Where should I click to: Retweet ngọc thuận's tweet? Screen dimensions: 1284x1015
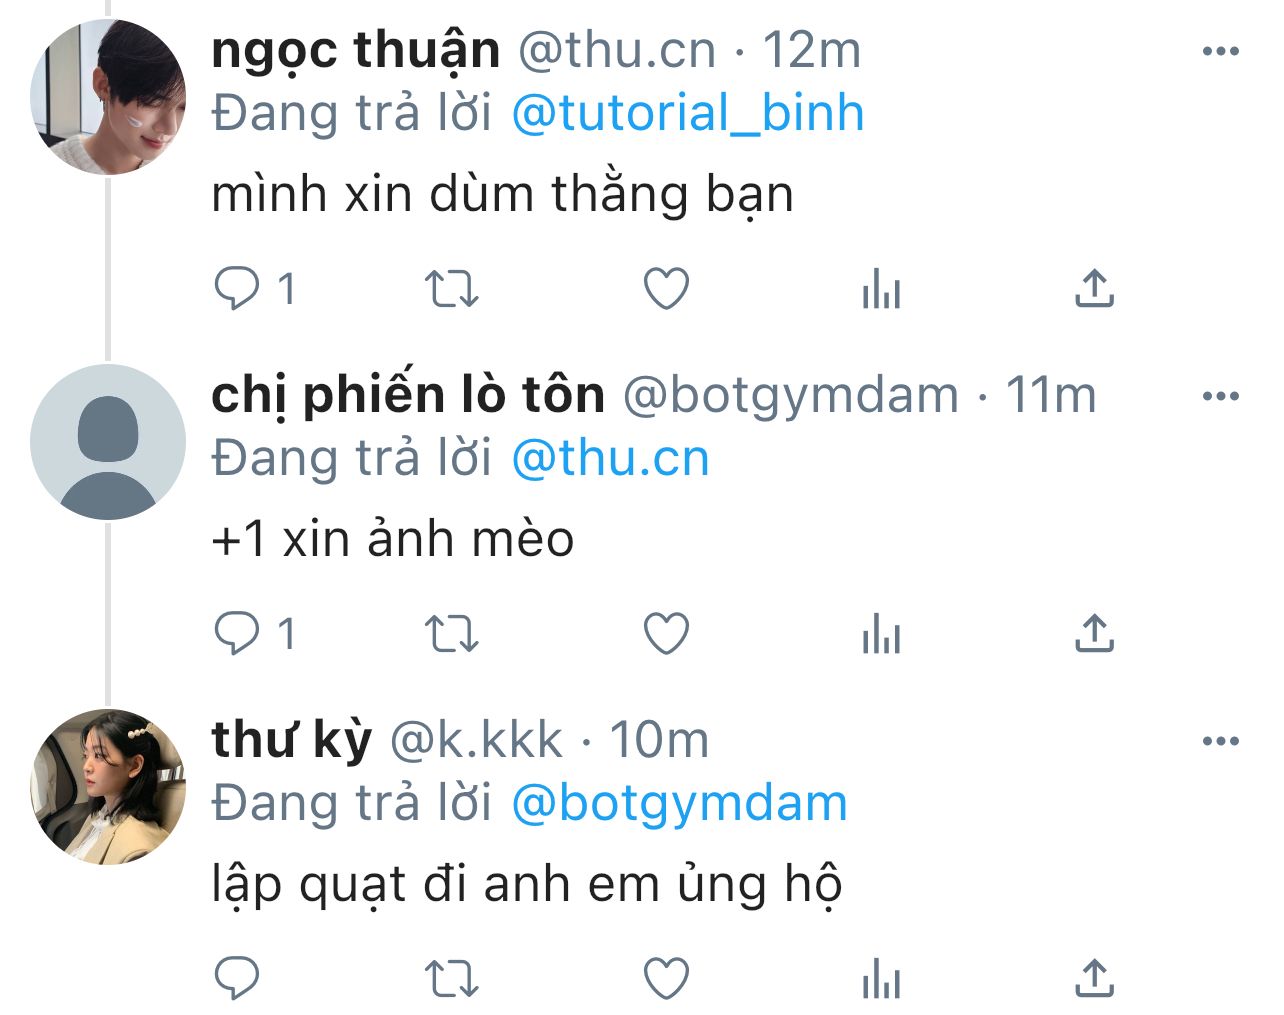[452, 289]
